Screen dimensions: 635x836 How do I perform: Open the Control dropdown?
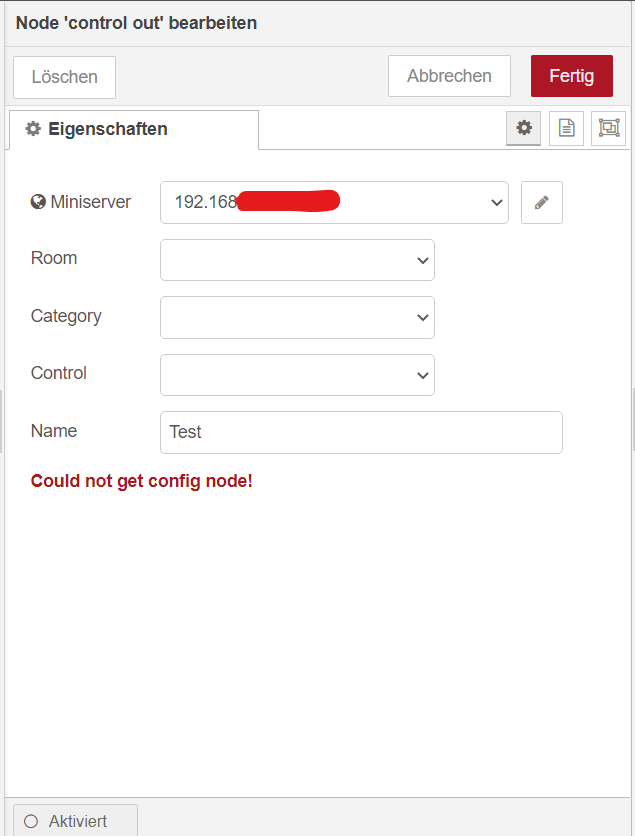(297, 375)
